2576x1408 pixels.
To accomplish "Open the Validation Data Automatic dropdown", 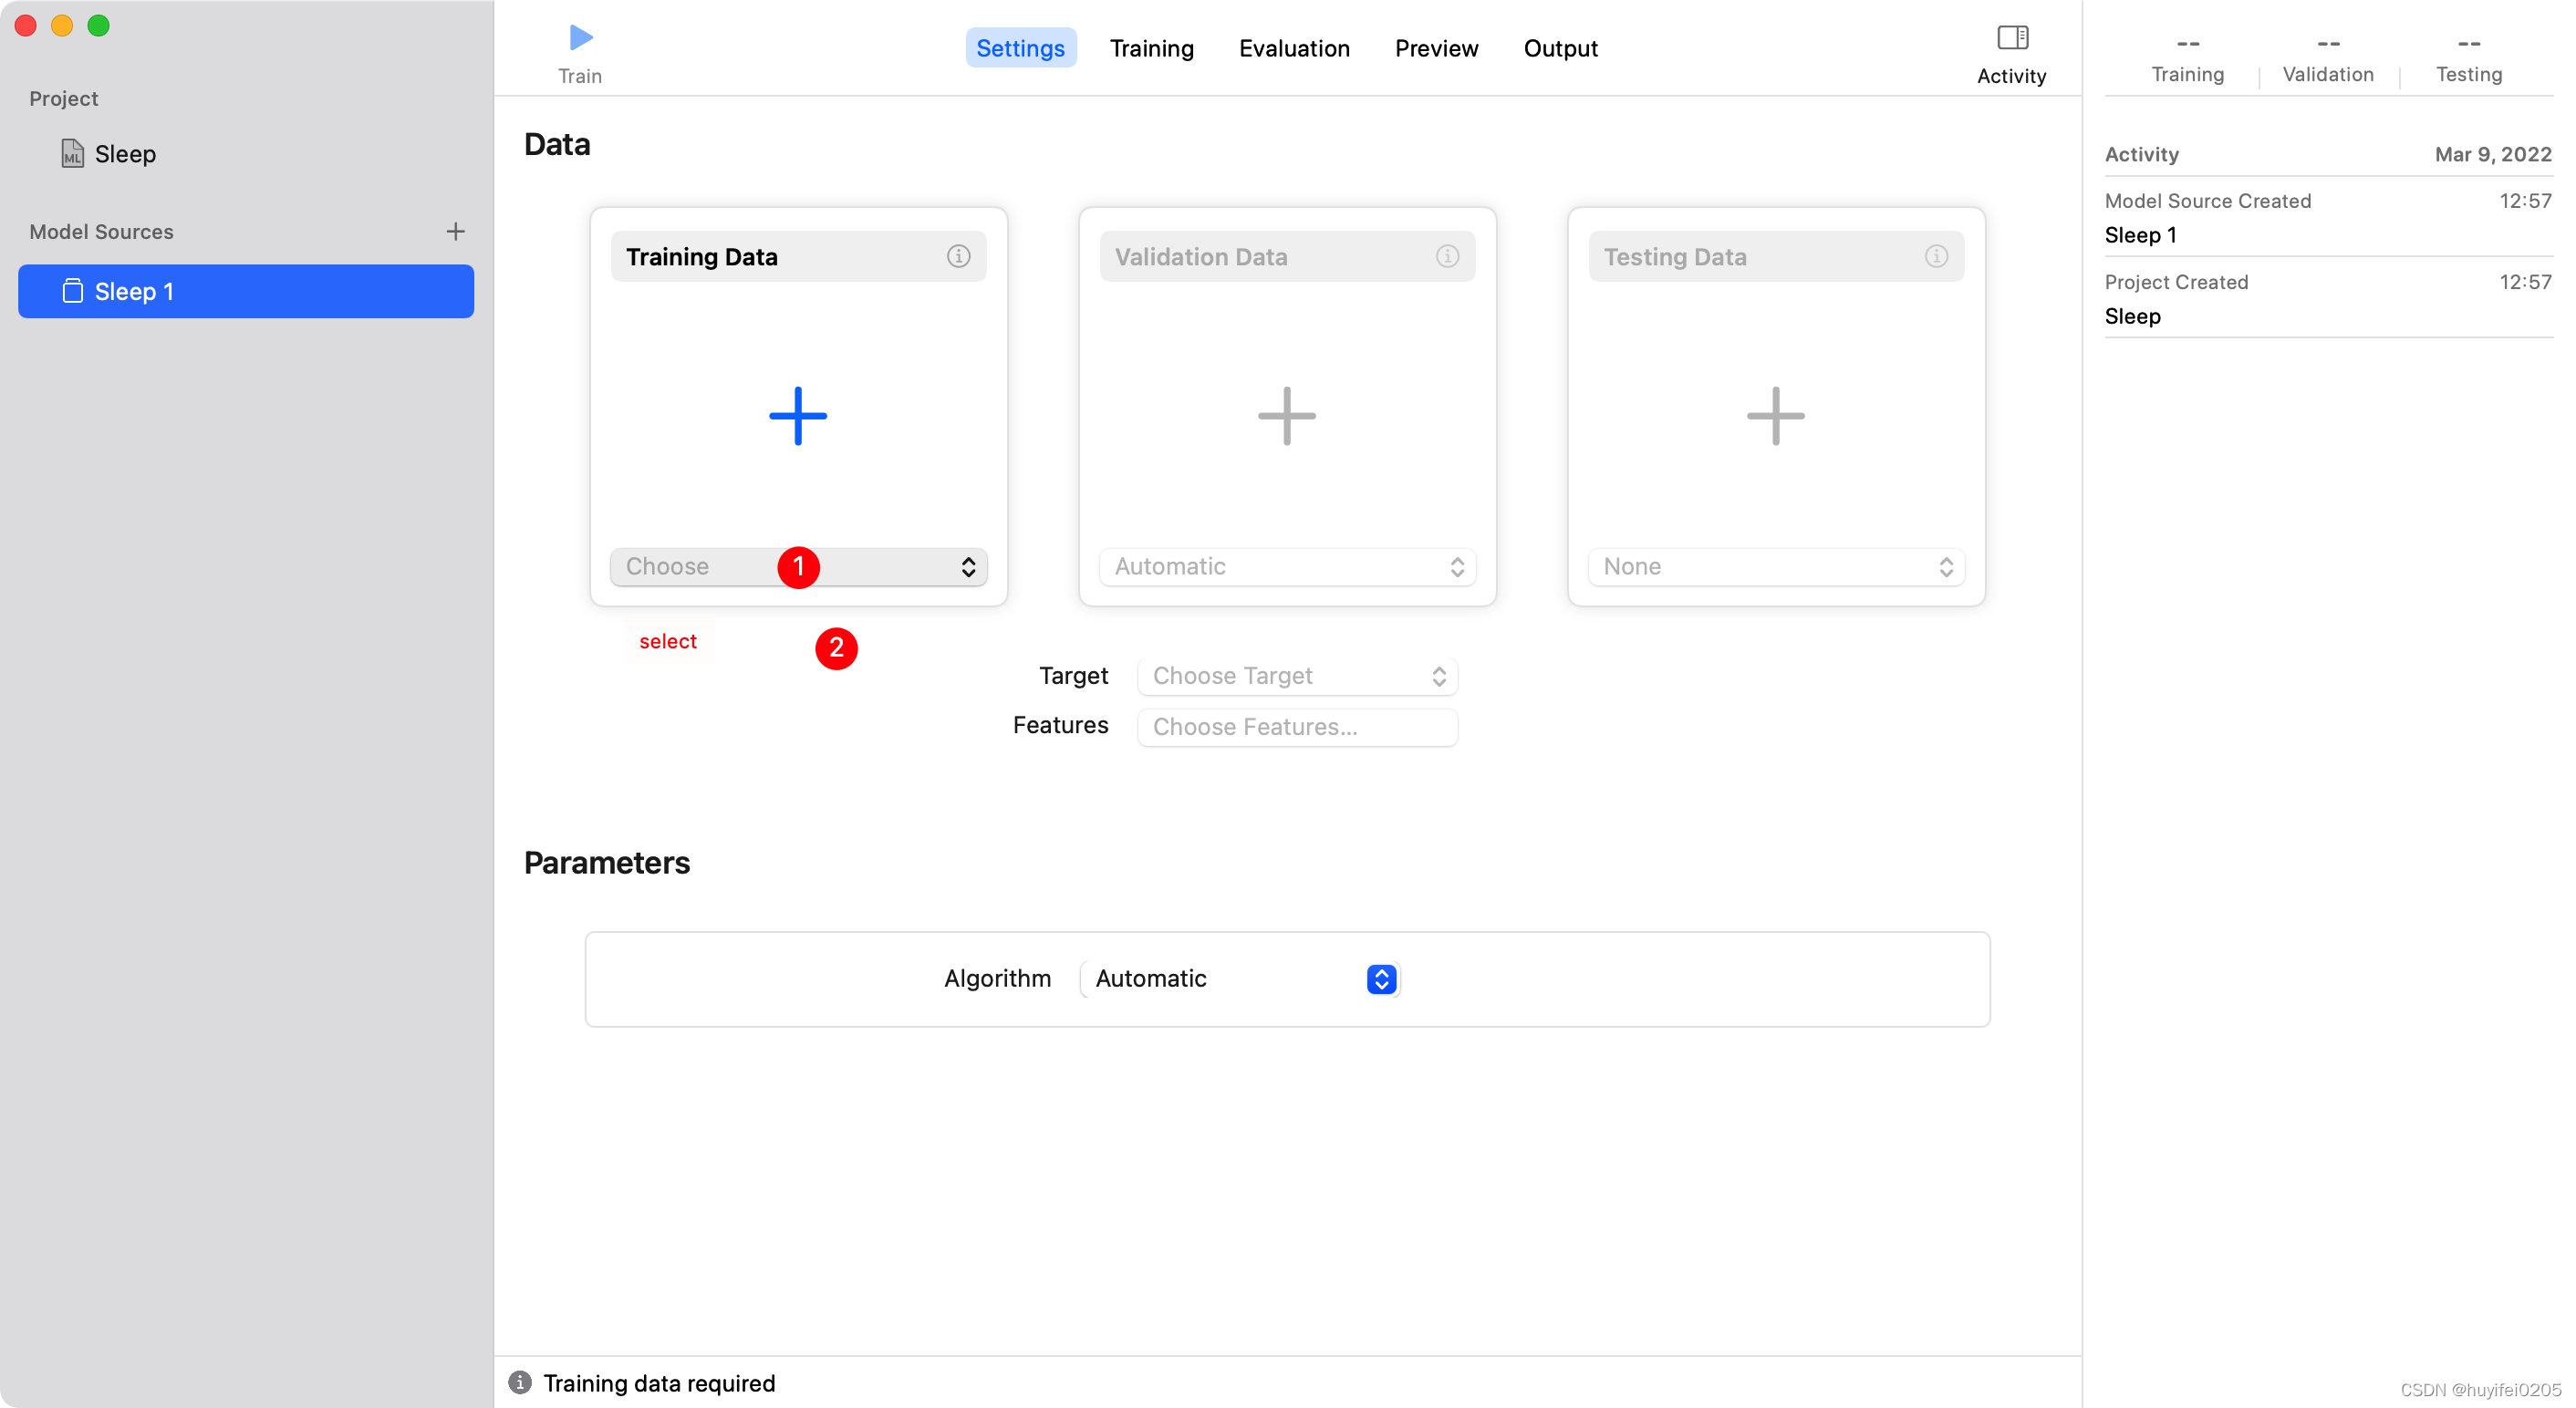I will point(1287,567).
